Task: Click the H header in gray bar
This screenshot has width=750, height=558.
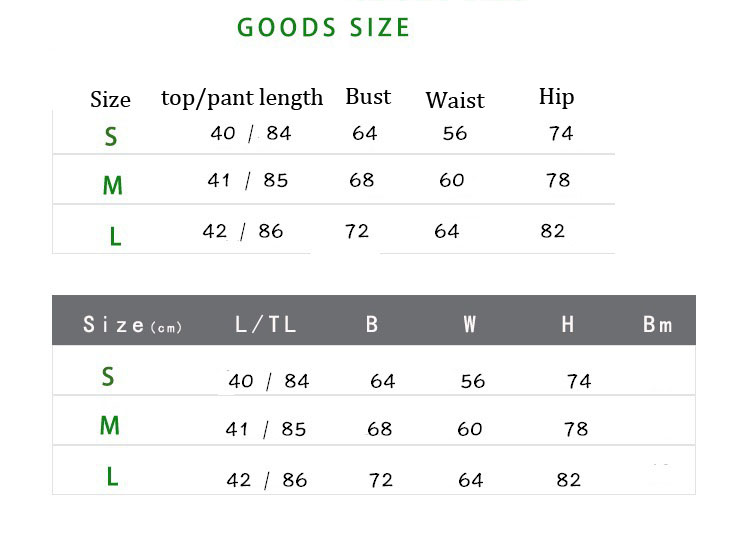Action: 568,324
